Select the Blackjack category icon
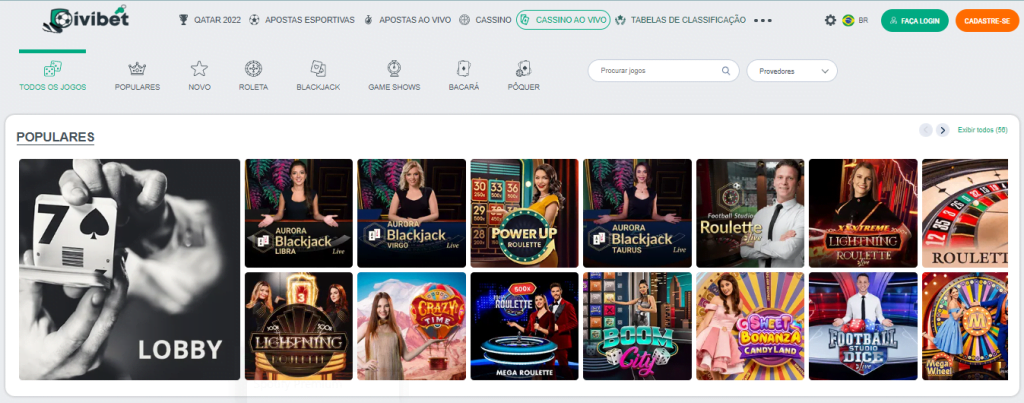The height and width of the screenshot is (403, 1024). click(318, 69)
